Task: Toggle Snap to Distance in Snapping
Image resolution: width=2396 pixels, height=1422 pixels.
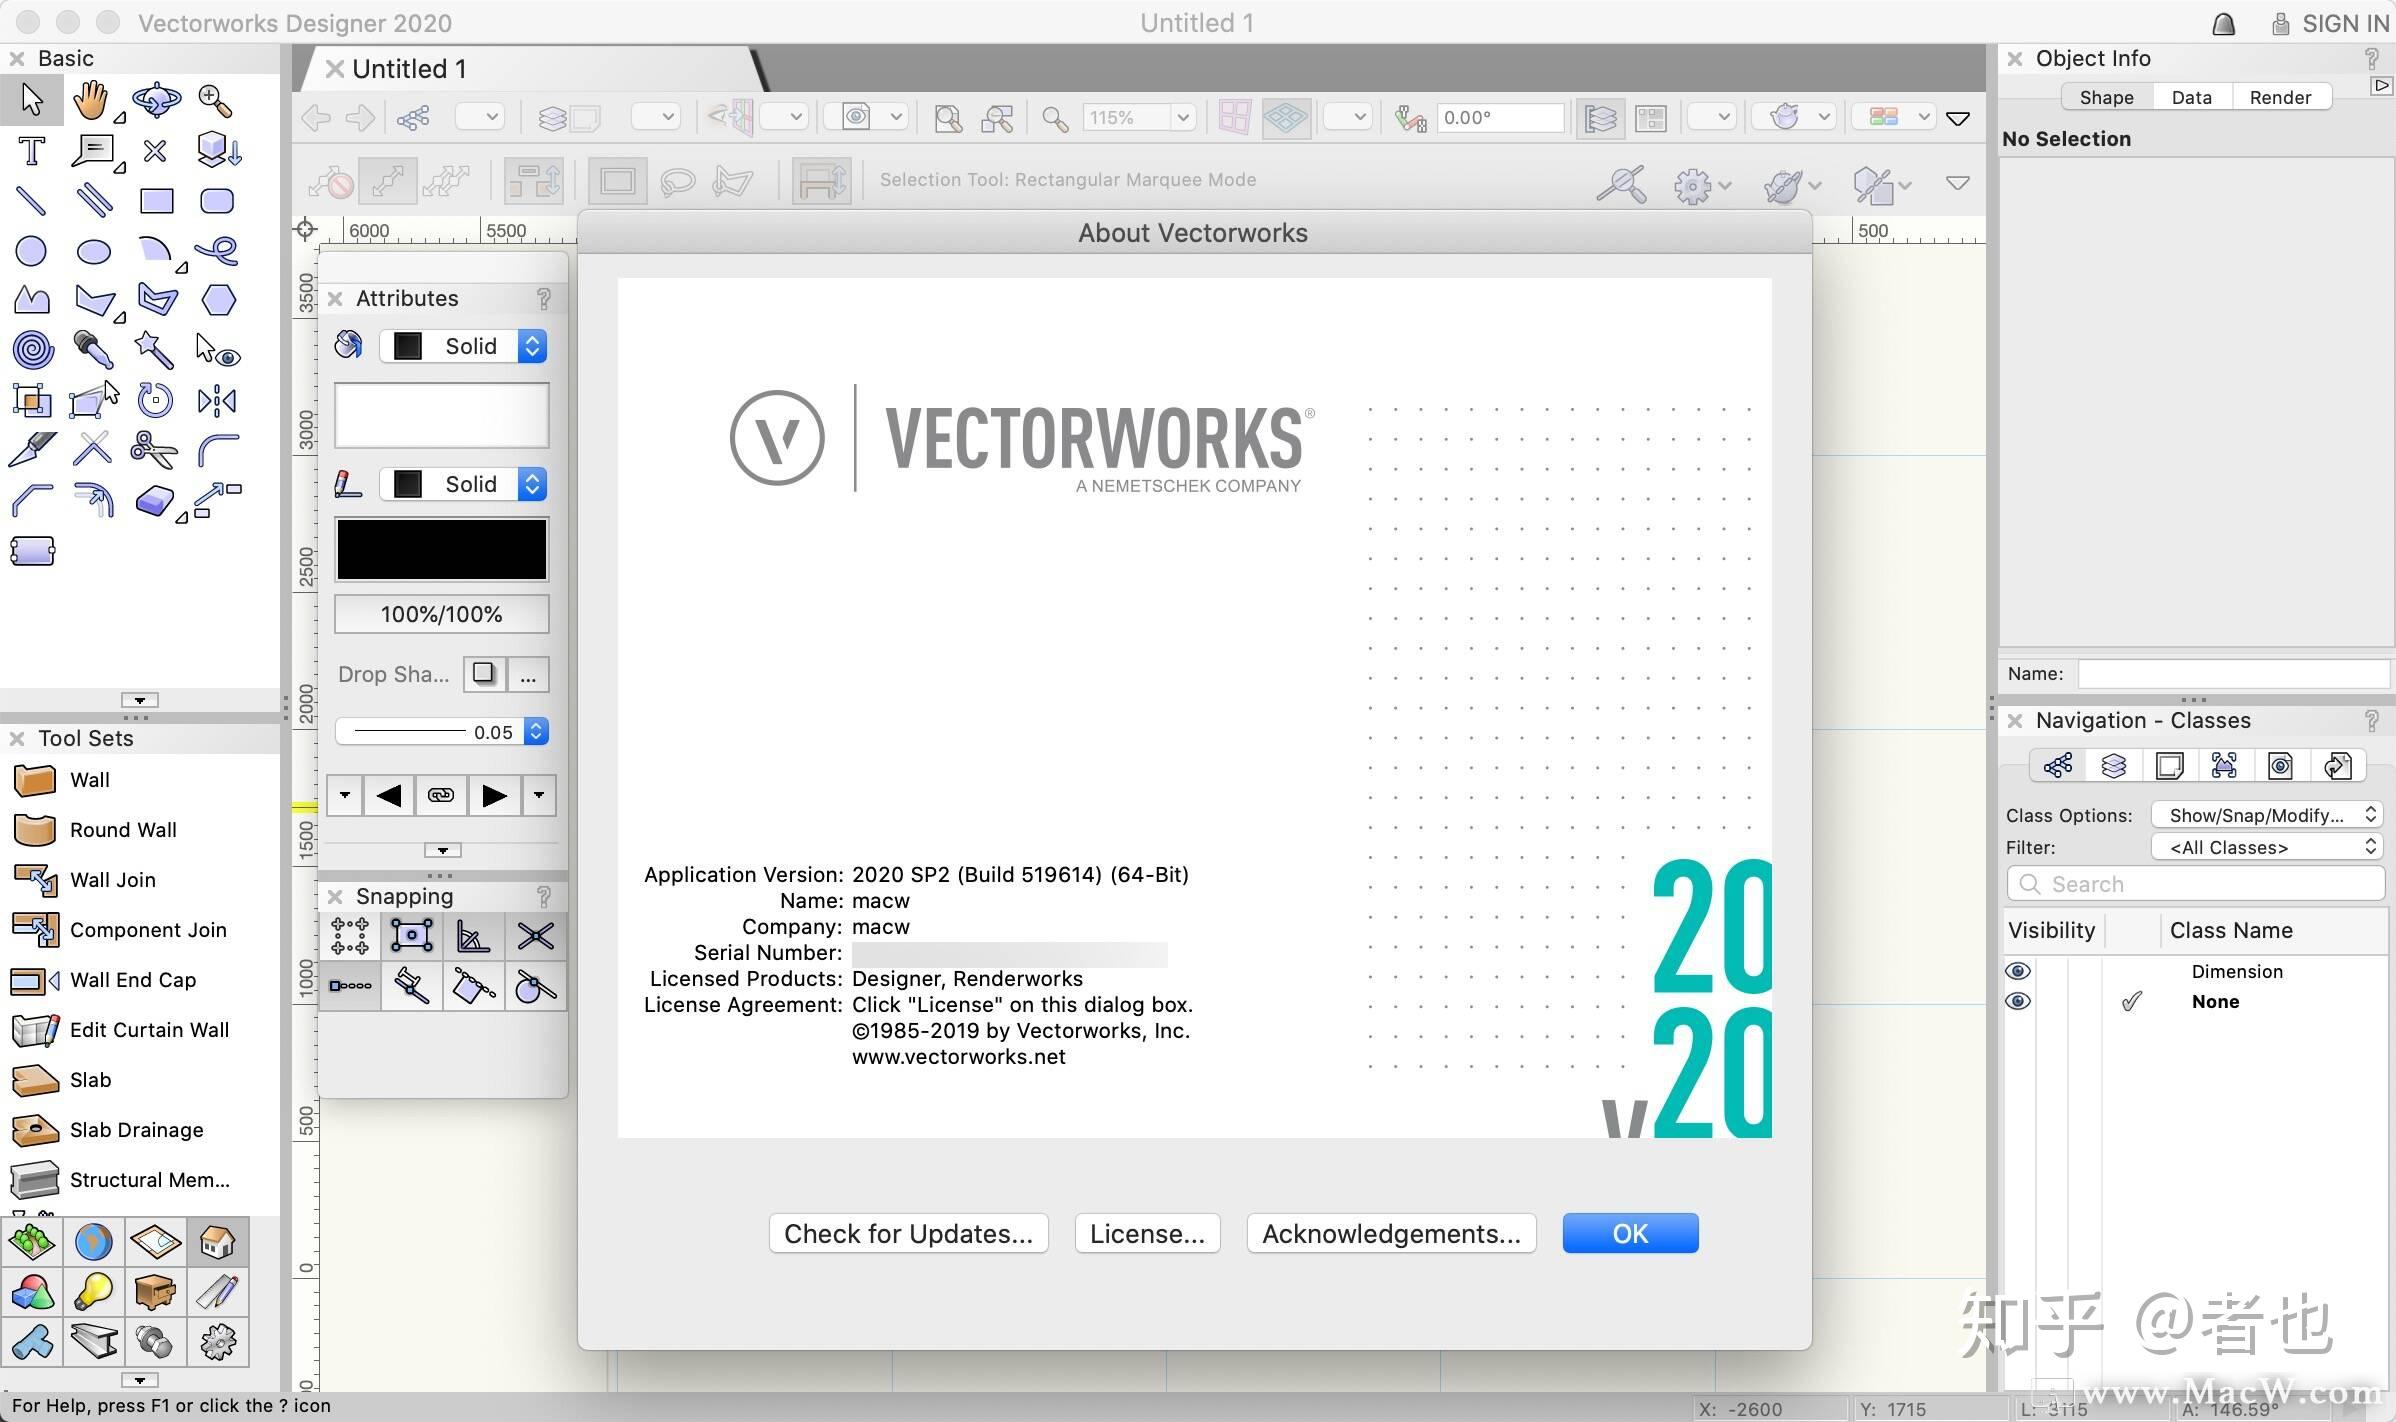Action: (350, 986)
